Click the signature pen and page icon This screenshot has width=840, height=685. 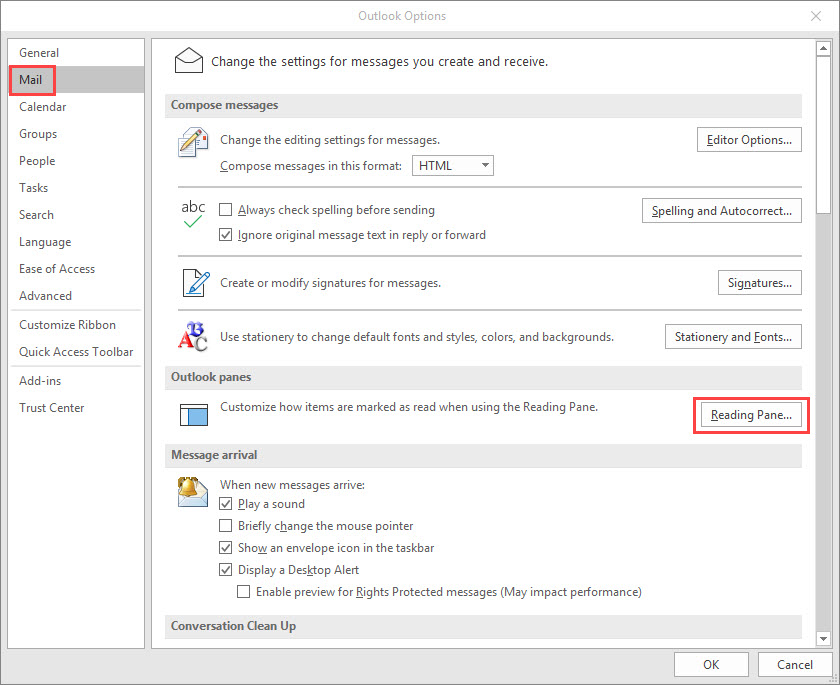click(x=196, y=283)
